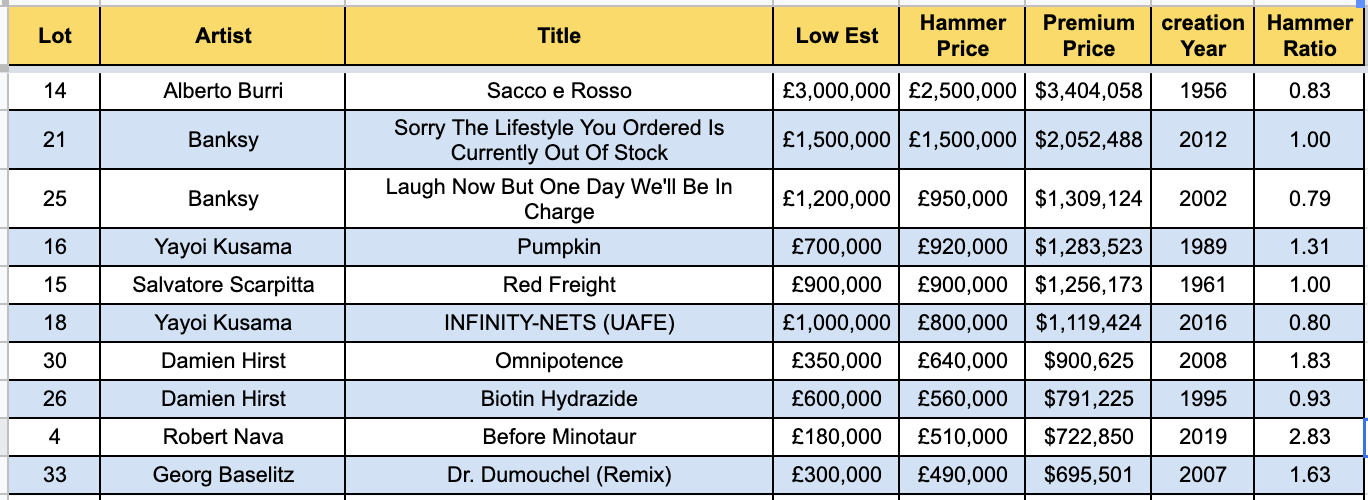This screenshot has height=500, width=1368.
Task: Select the Premium Price header
Action: tap(1089, 36)
